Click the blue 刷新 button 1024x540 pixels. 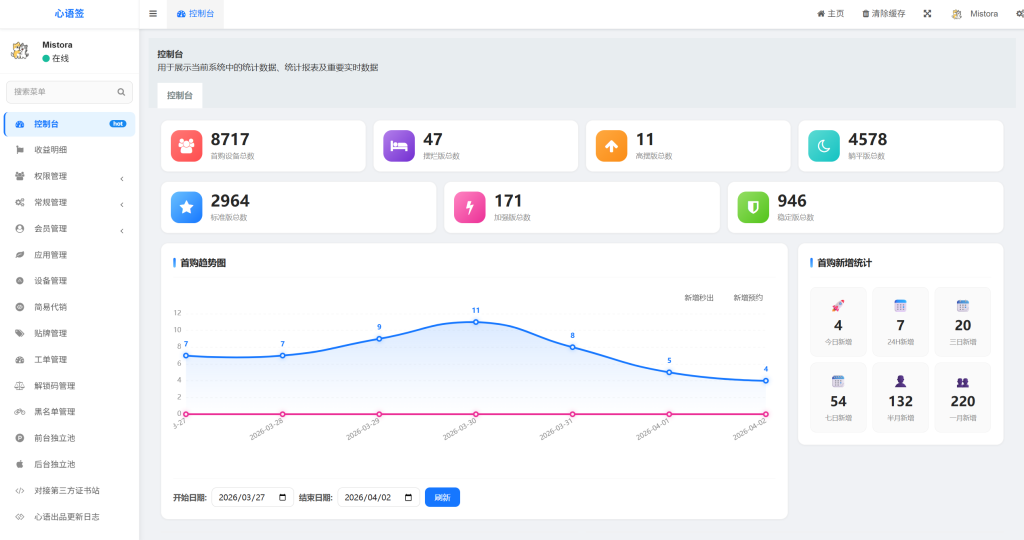442,498
